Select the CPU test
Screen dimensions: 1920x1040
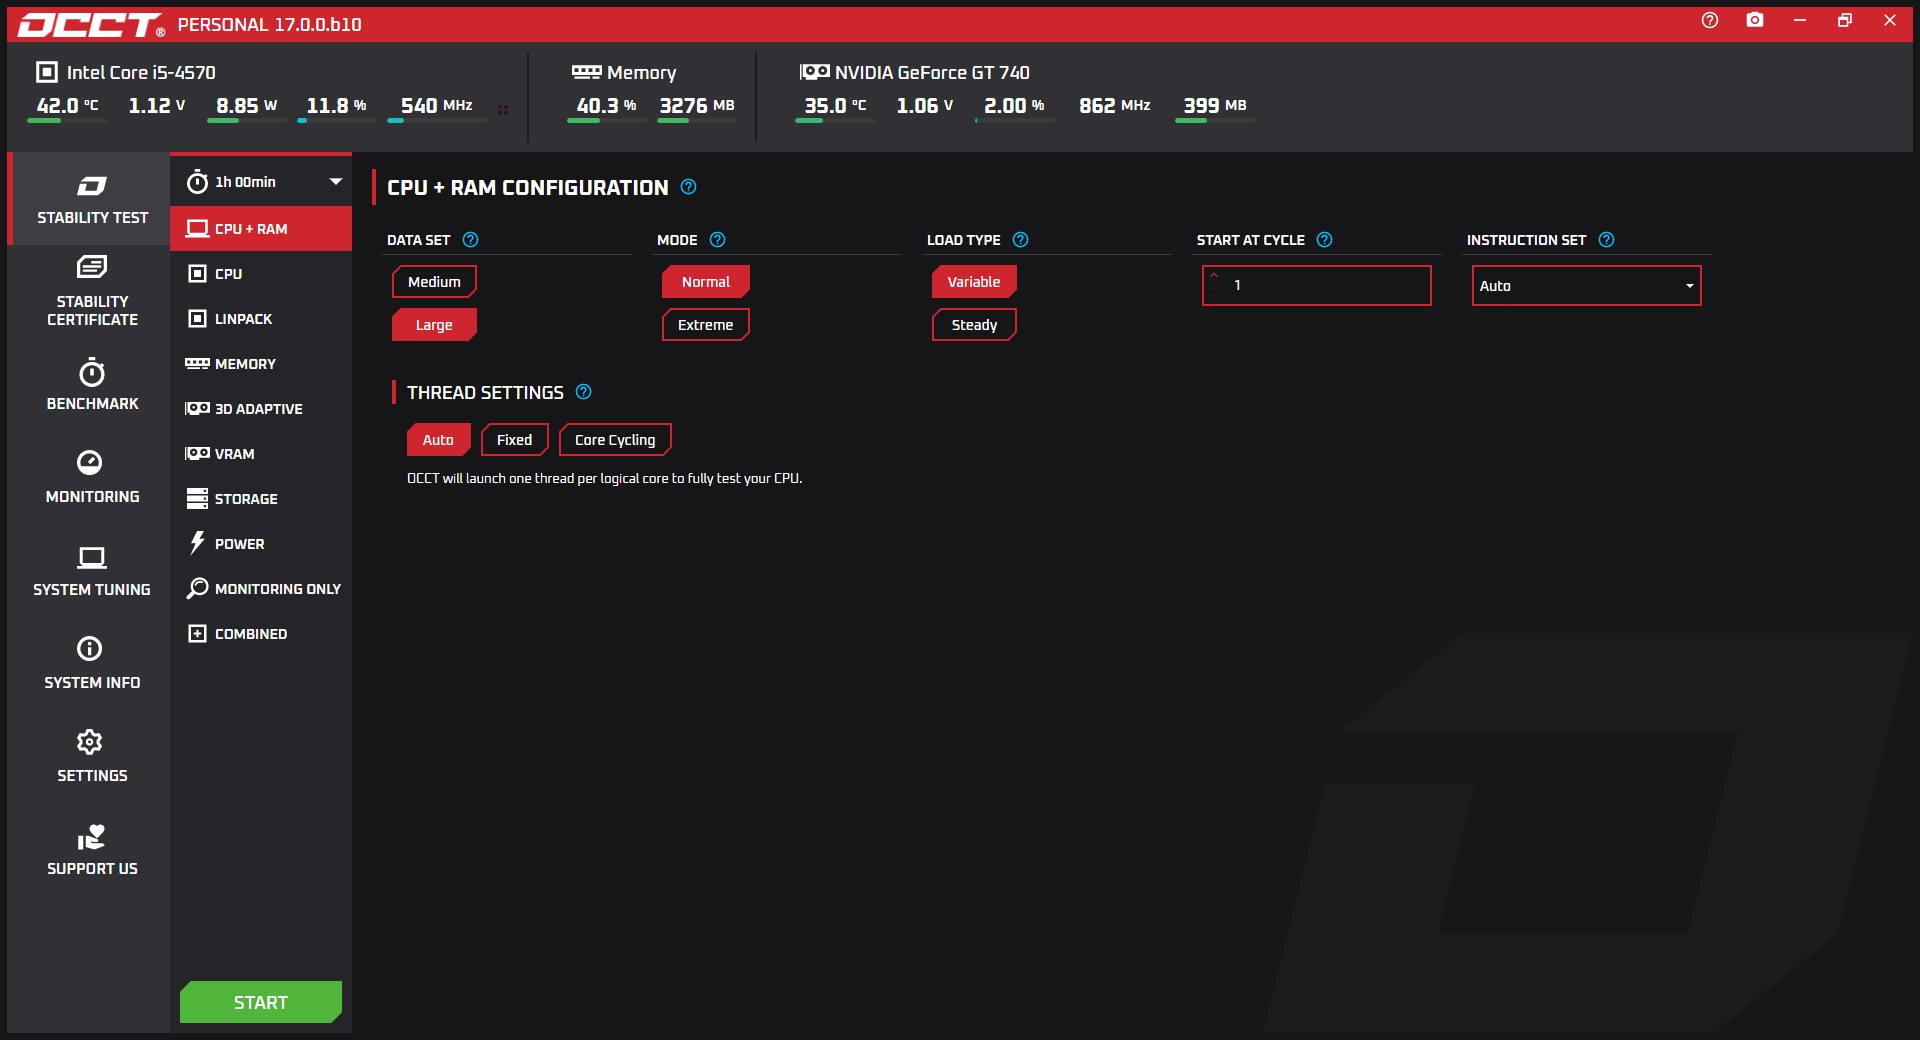pyautogui.click(x=261, y=274)
